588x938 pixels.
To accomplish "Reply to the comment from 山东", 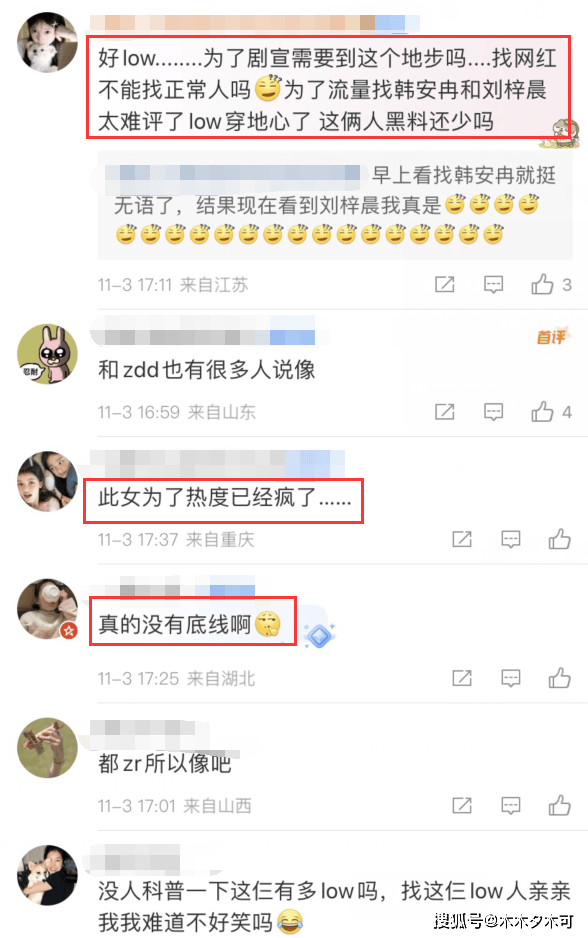I will (x=493, y=412).
